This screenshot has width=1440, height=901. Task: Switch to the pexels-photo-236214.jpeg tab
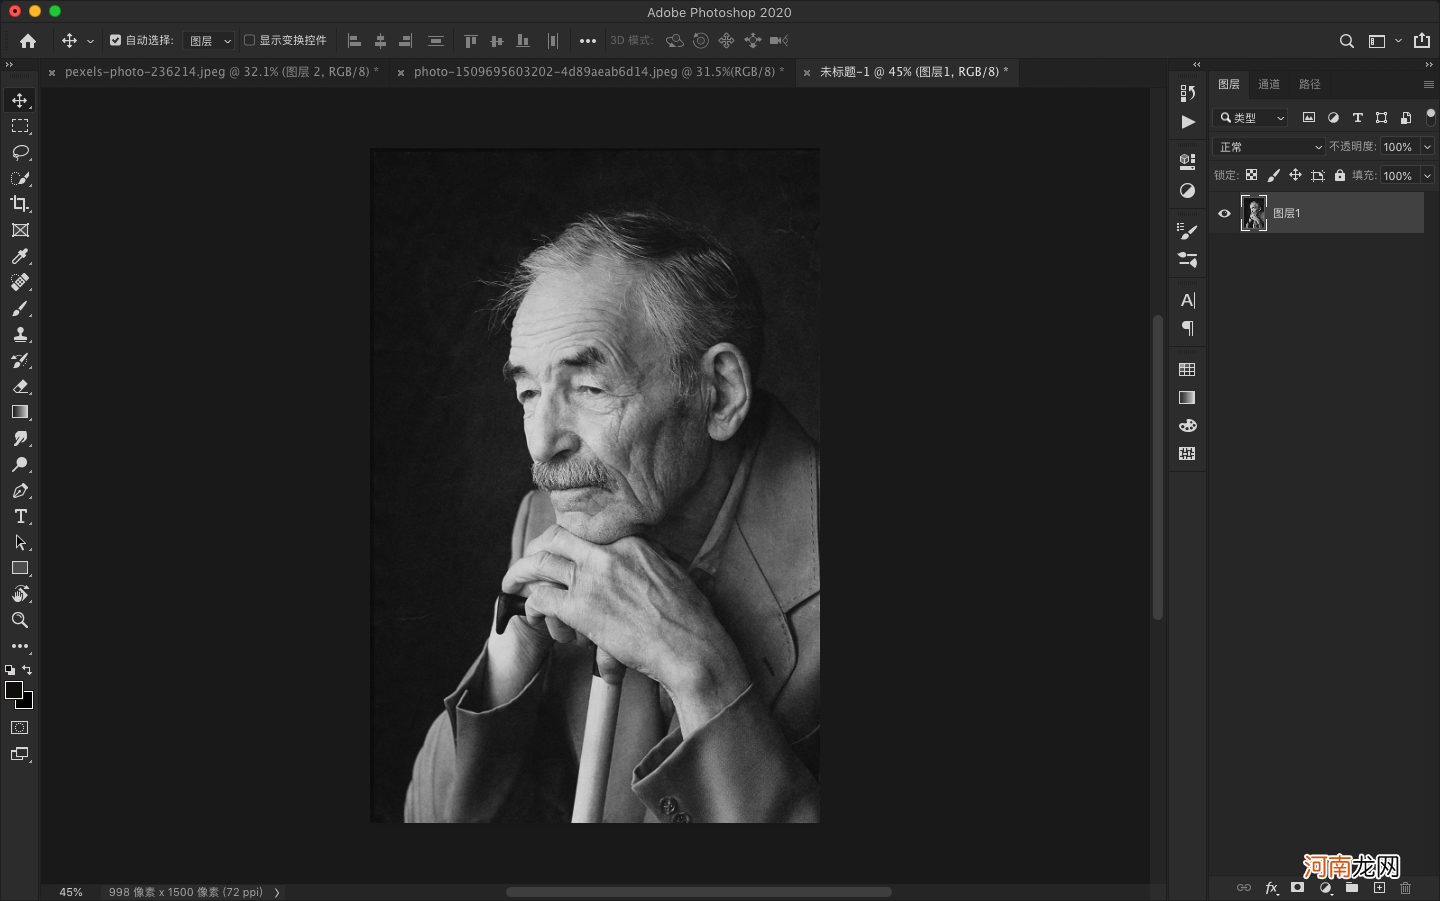[217, 72]
